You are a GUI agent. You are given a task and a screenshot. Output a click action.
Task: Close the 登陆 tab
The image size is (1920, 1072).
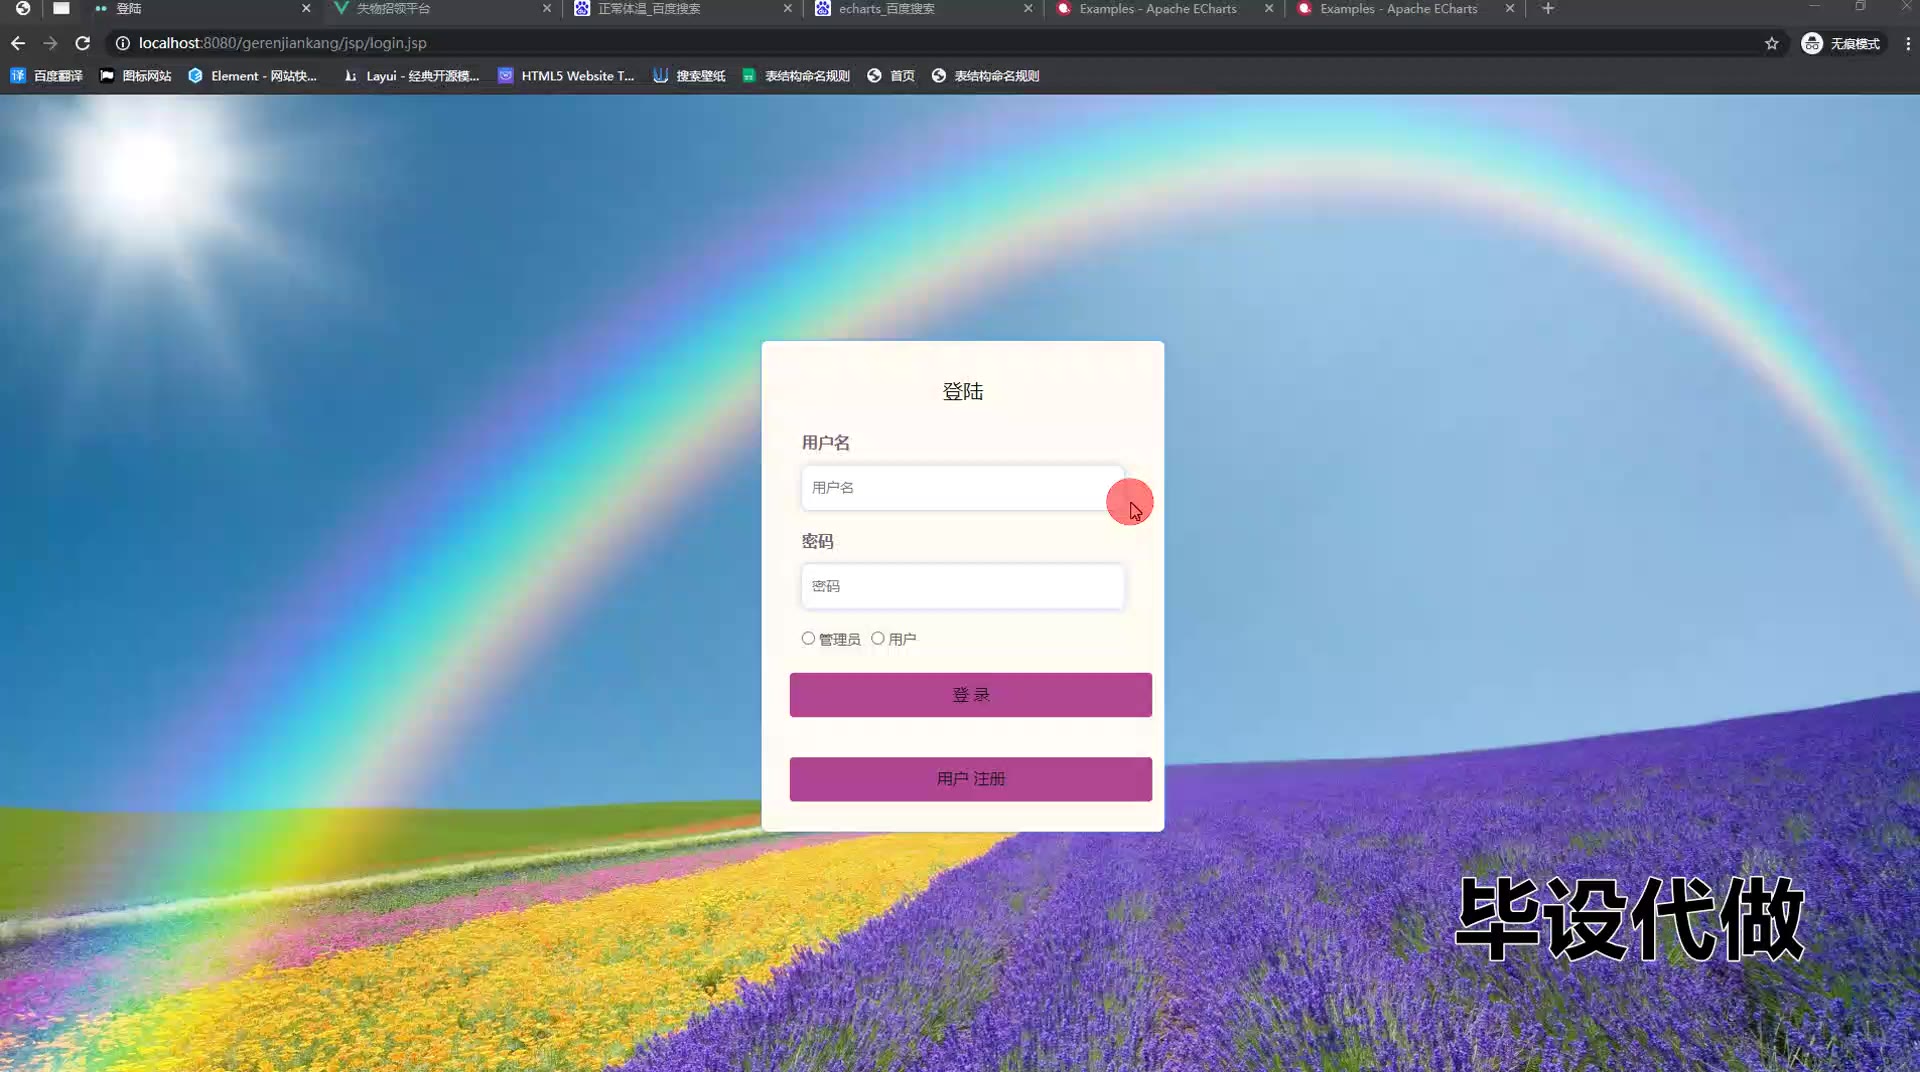click(306, 9)
